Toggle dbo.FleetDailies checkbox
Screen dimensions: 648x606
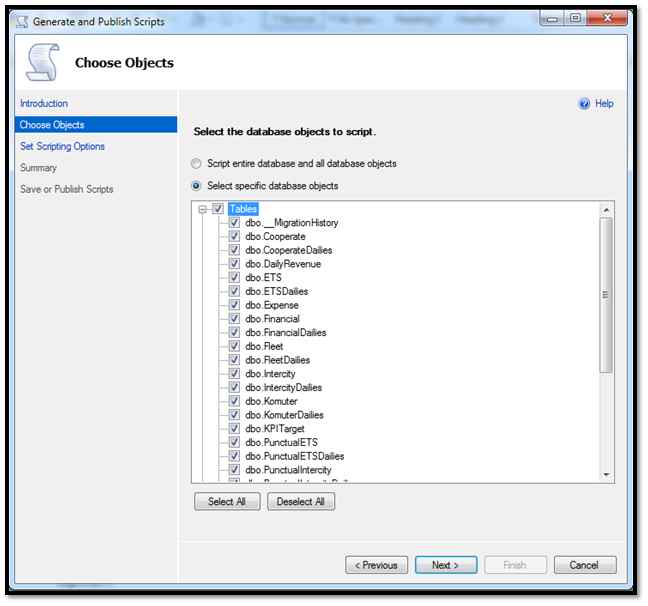234,360
